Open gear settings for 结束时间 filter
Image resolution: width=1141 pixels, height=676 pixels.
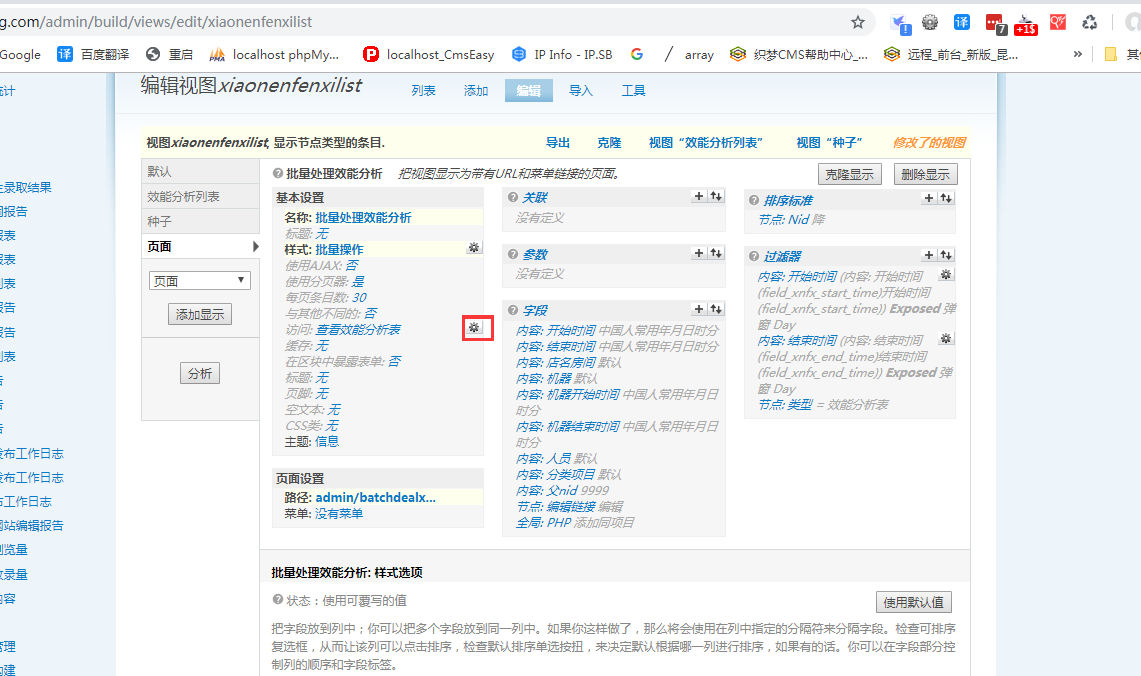tap(946, 339)
